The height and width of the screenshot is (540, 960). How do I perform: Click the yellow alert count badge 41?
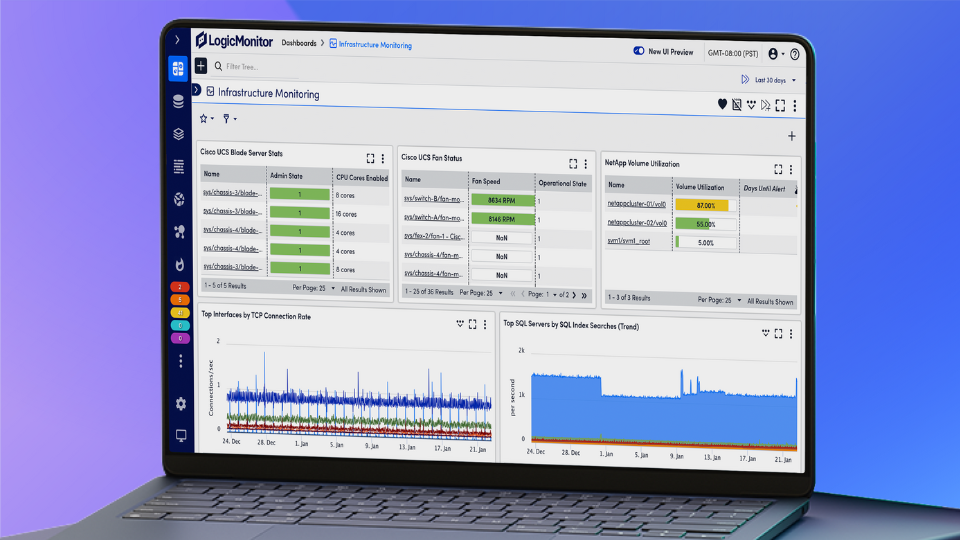click(x=180, y=312)
